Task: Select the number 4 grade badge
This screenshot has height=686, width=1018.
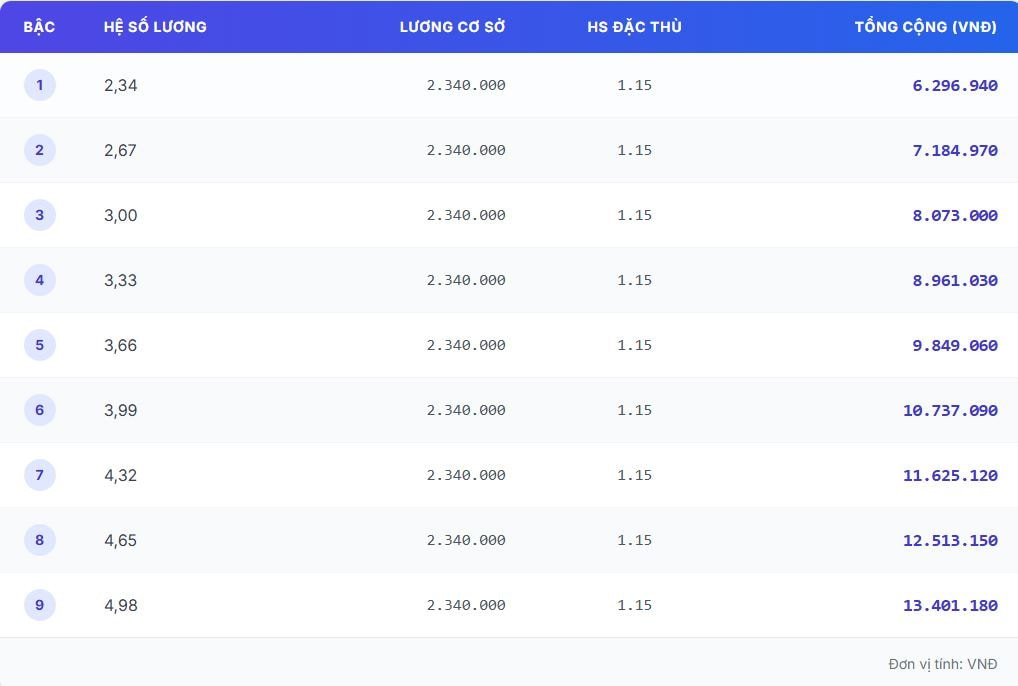Action: 40,280
